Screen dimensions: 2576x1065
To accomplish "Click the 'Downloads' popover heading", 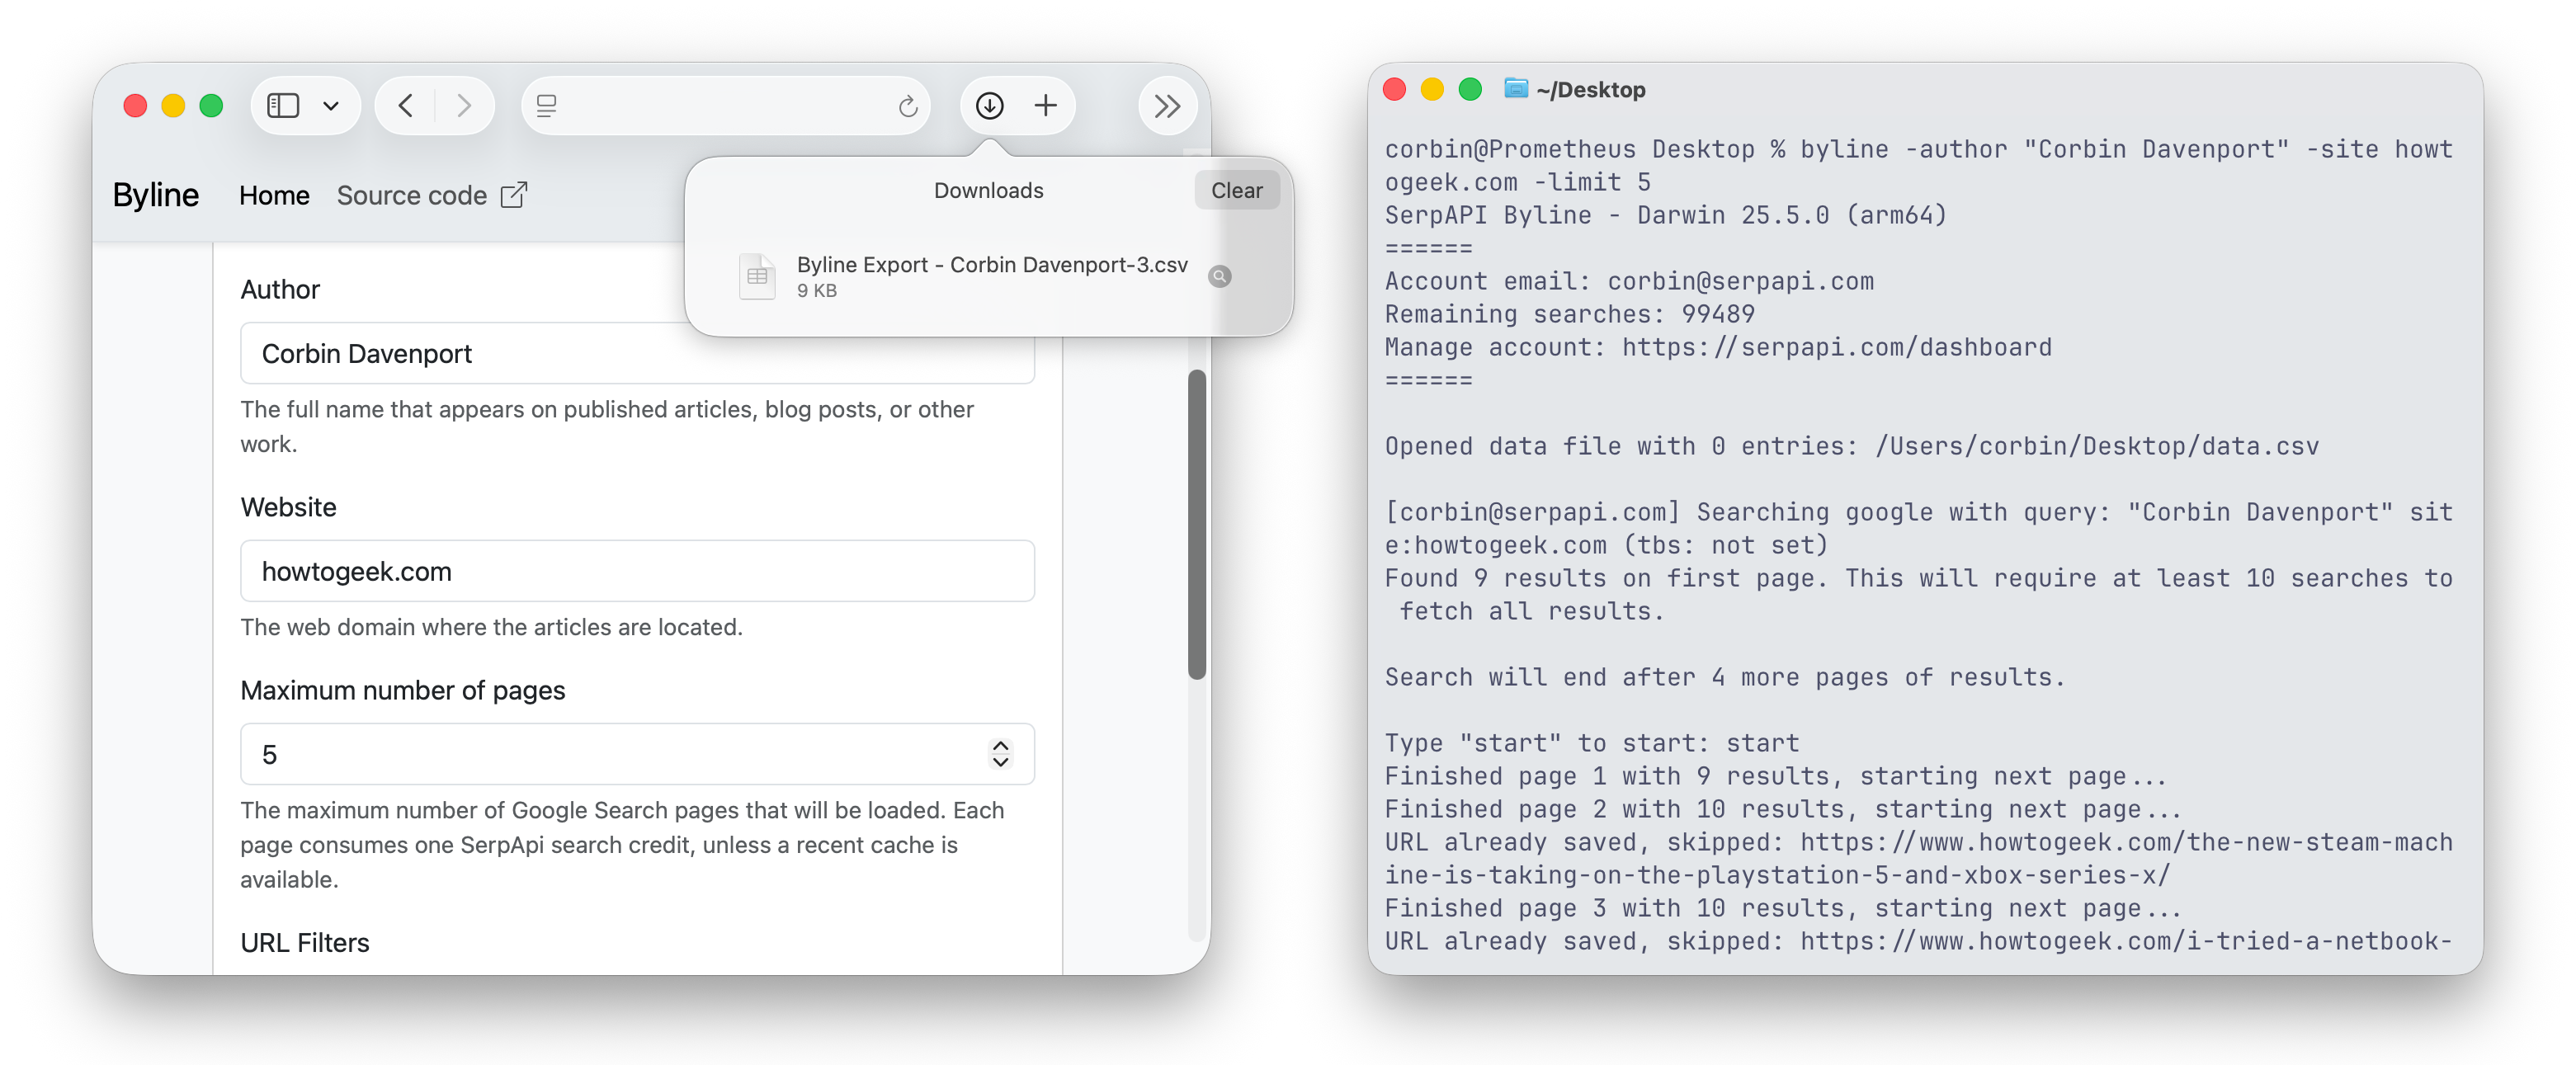I will click(988, 191).
